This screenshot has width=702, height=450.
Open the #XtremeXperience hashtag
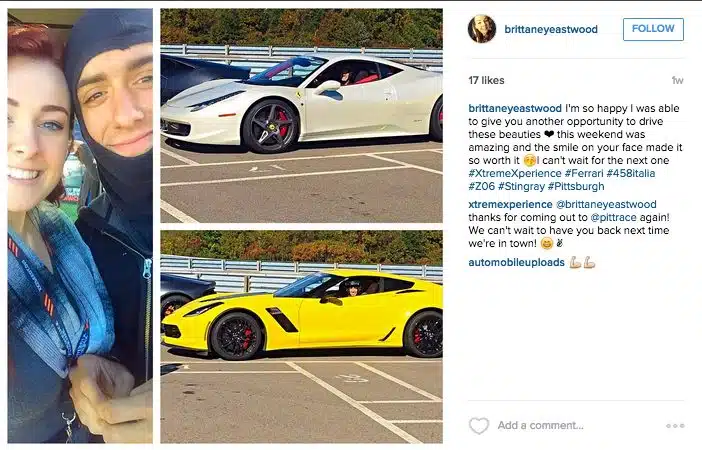(x=515, y=173)
